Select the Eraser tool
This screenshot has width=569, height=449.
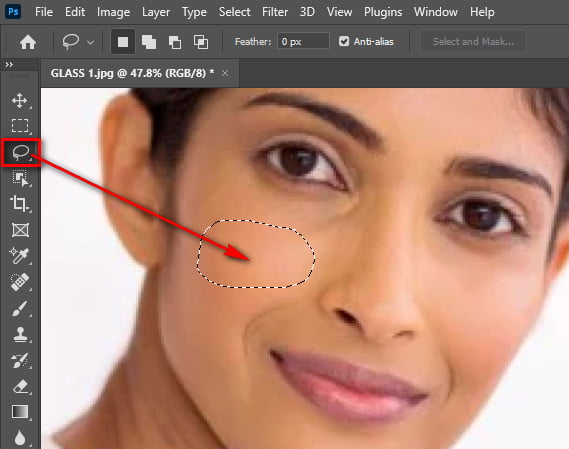[20, 387]
